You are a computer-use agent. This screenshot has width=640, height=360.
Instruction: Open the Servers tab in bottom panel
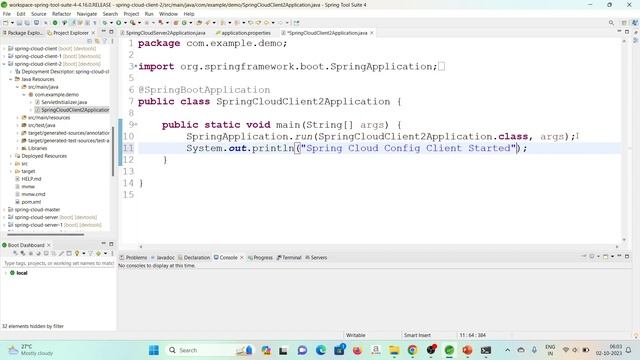click(316, 258)
